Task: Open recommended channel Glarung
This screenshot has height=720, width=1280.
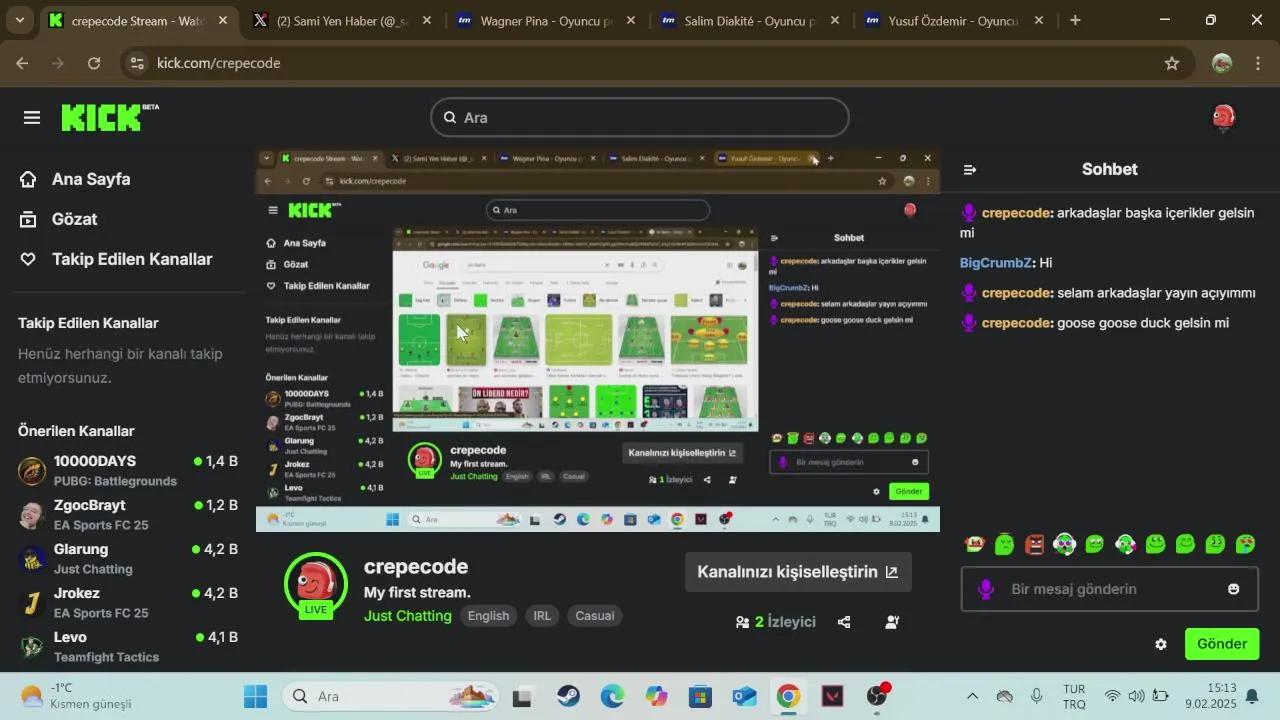Action: click(128, 558)
